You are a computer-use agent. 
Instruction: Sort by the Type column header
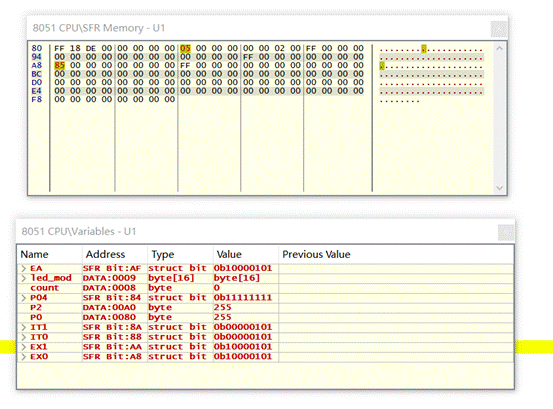pos(180,254)
